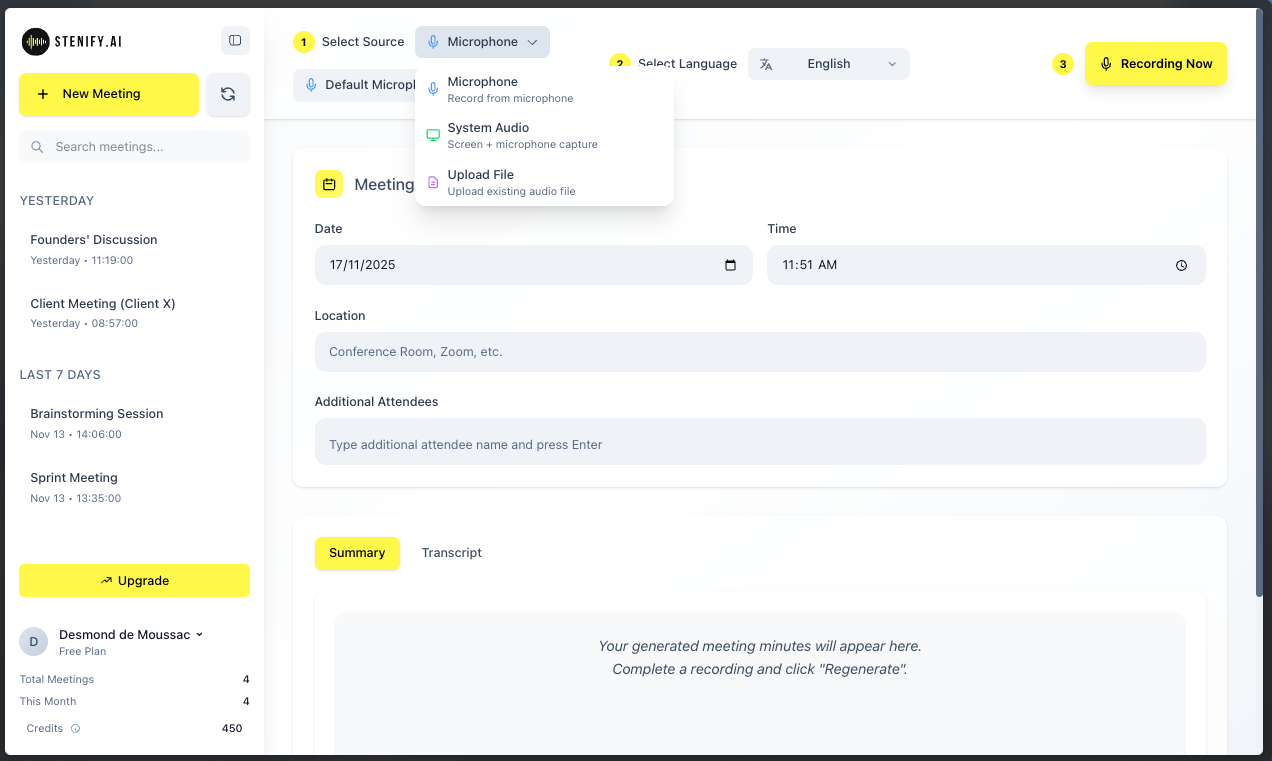1272x761 pixels.
Task: Start a New Meeting
Action: (x=108, y=94)
